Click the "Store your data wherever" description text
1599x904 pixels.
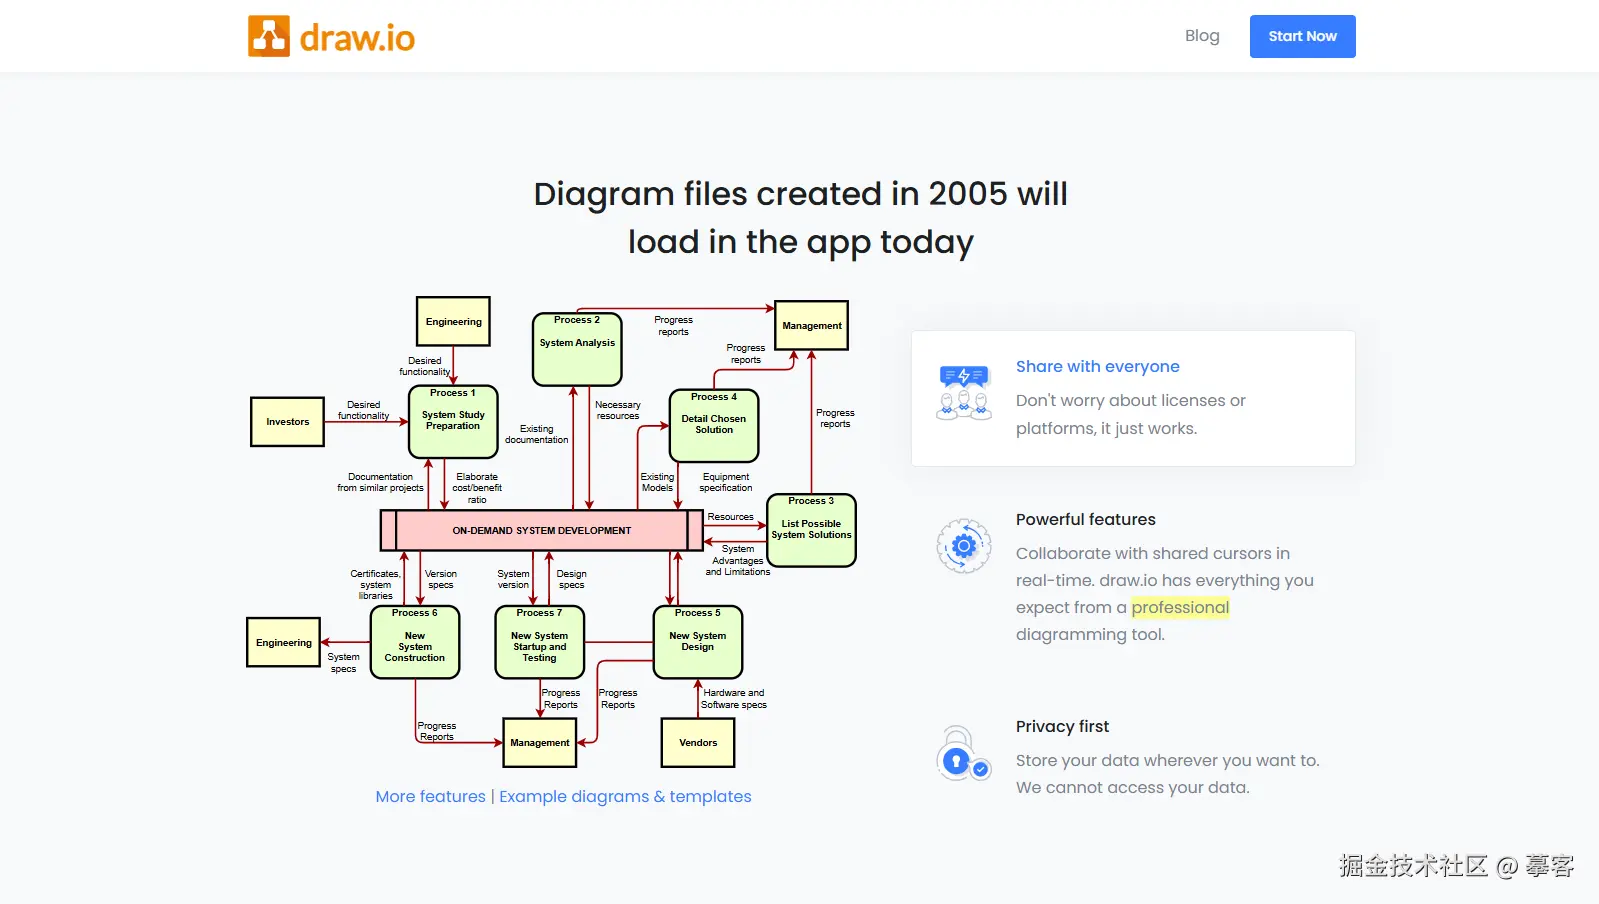click(x=1168, y=774)
